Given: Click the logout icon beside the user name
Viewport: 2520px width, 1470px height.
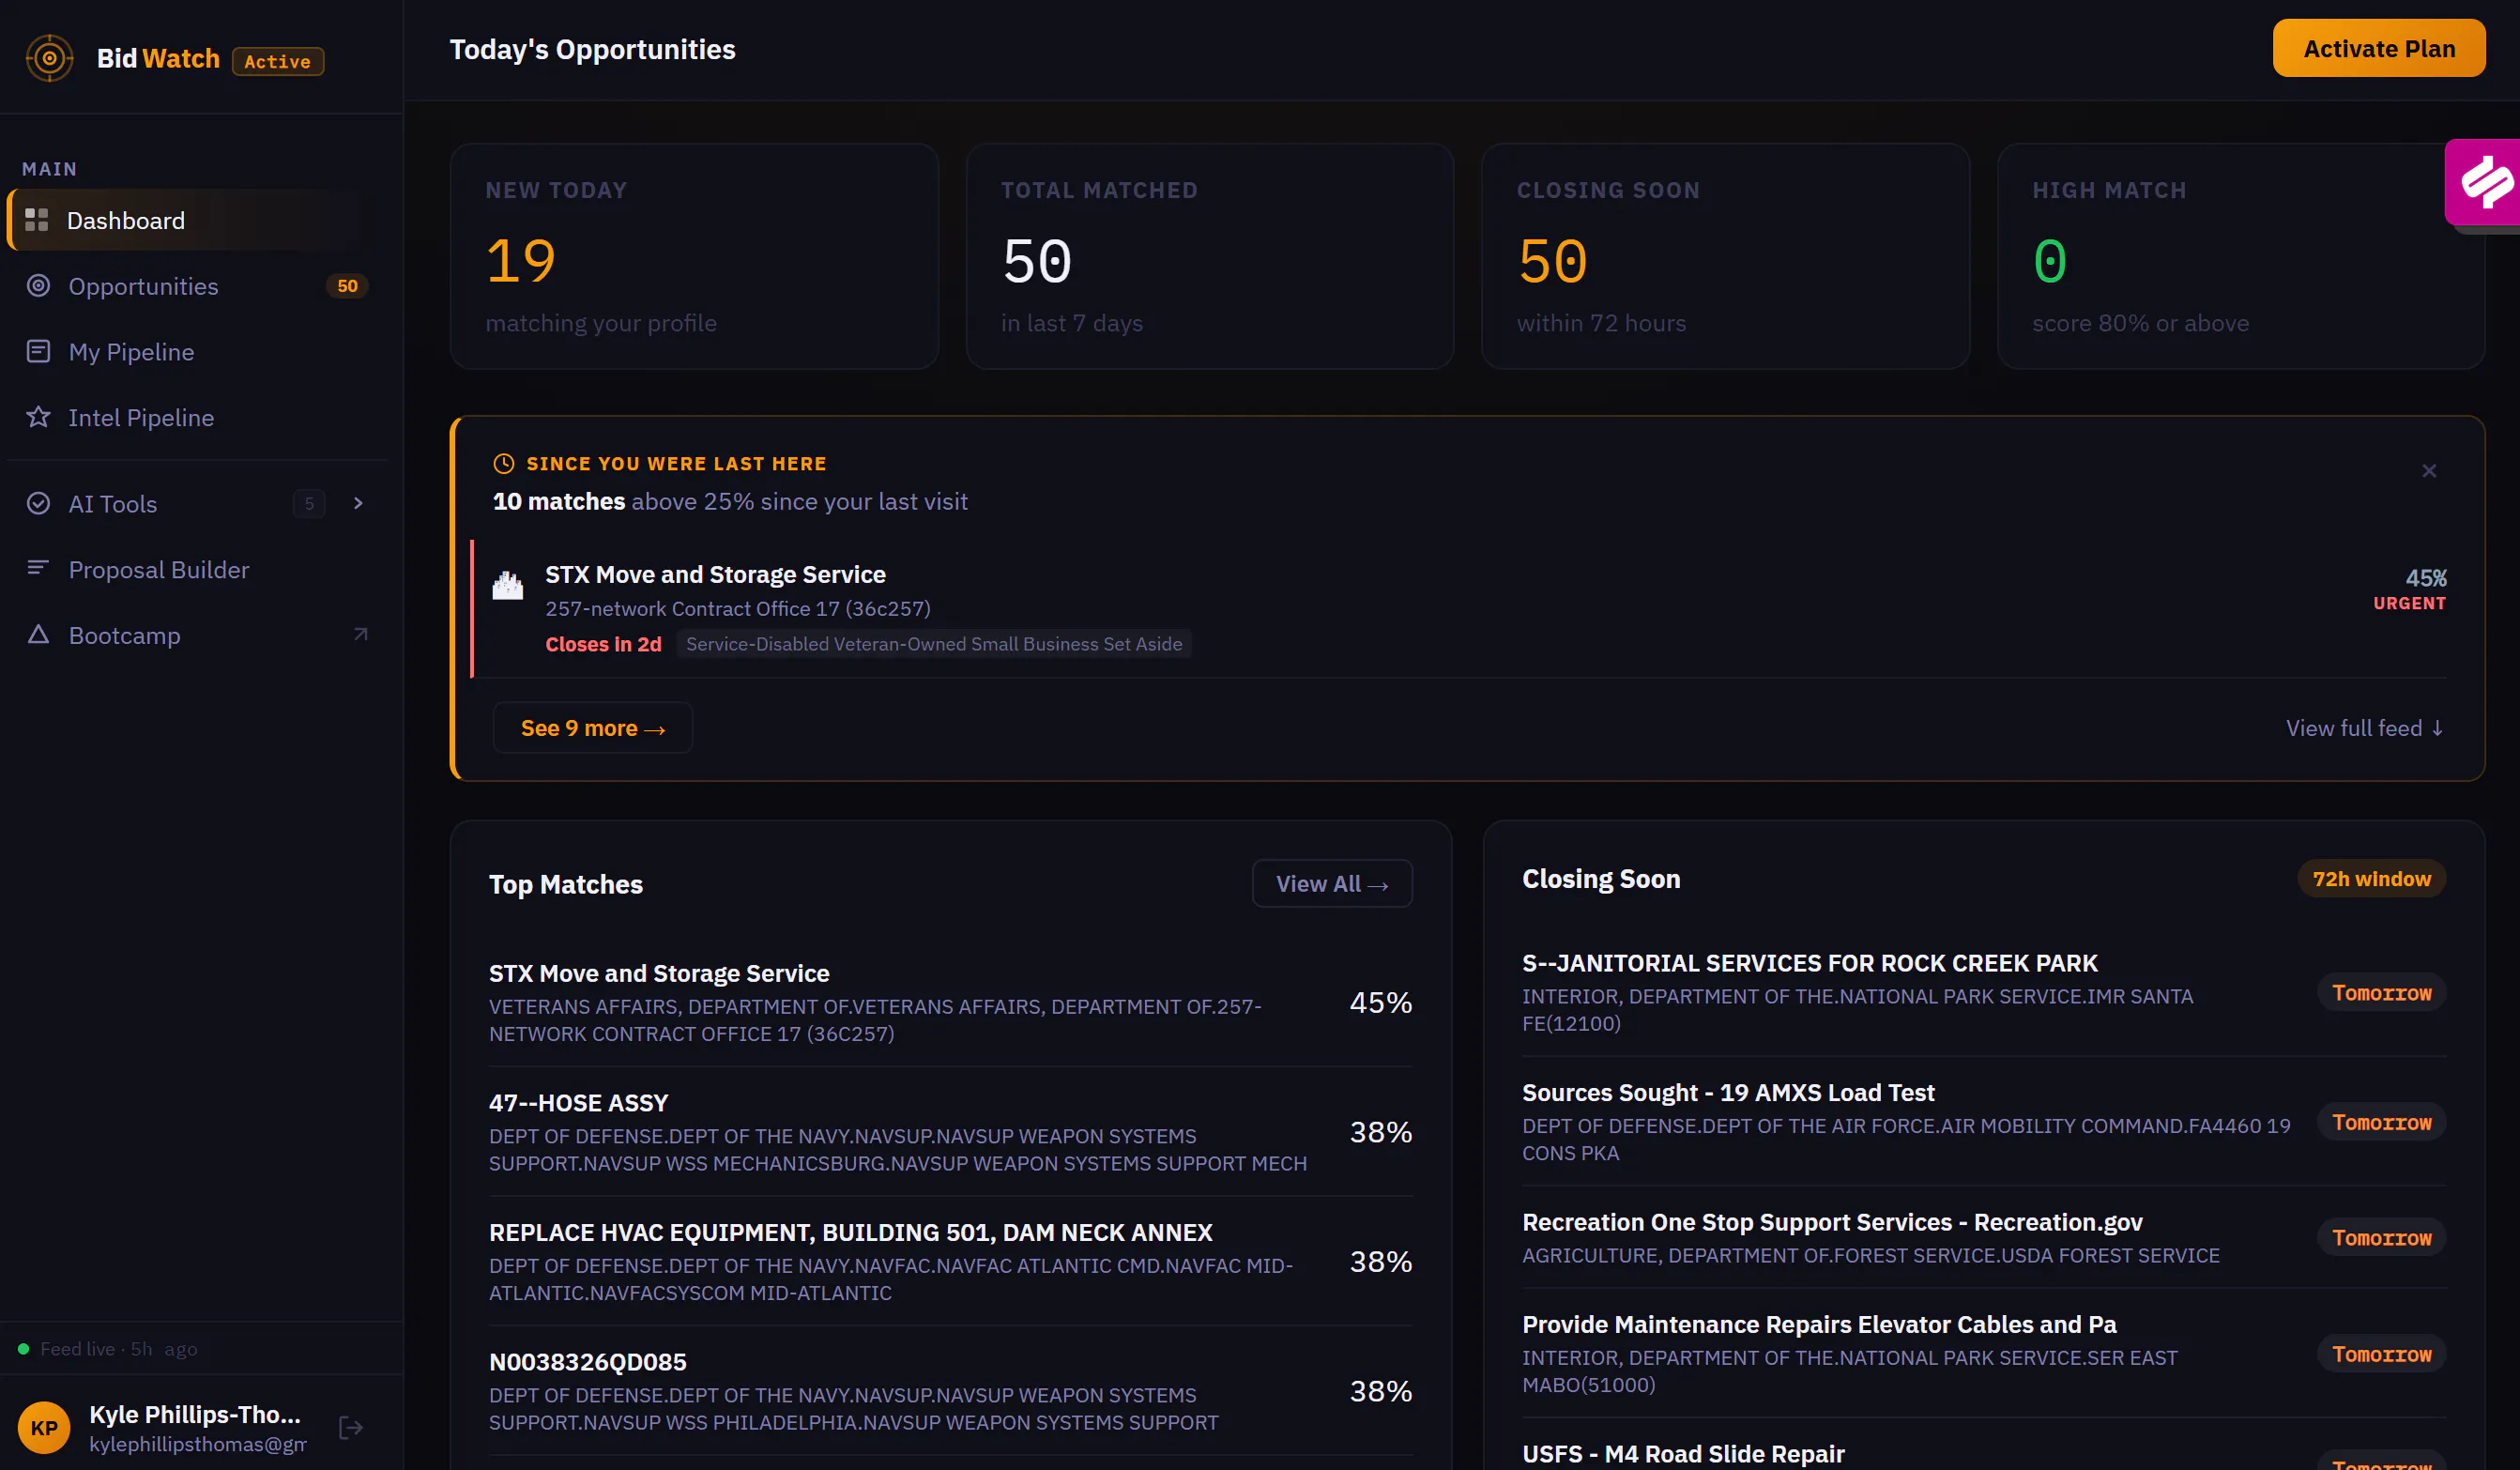Looking at the screenshot, I should pos(351,1427).
